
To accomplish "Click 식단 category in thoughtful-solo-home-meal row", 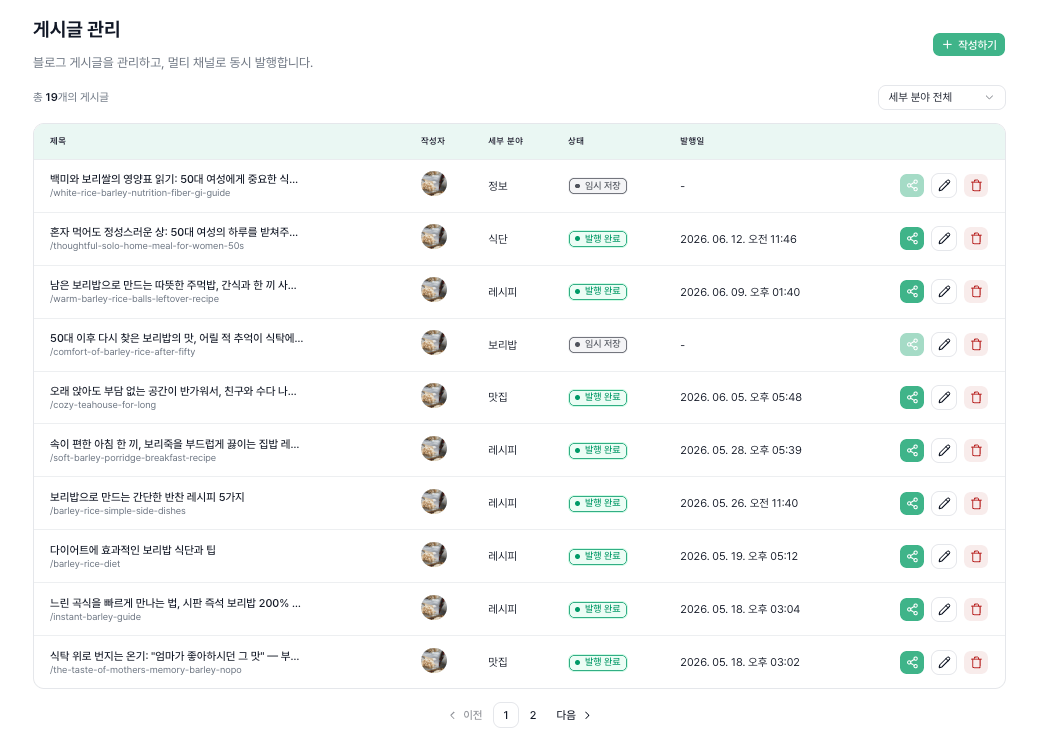I will pyautogui.click(x=498, y=239).
